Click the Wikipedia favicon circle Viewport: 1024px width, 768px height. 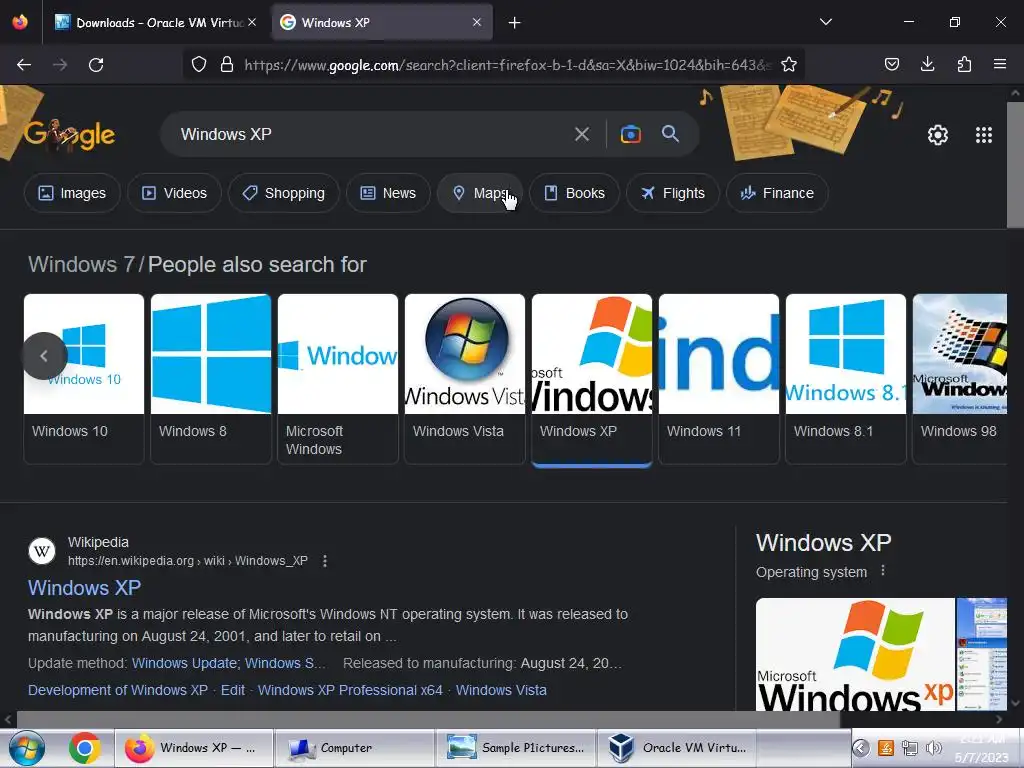pyautogui.click(x=42, y=551)
